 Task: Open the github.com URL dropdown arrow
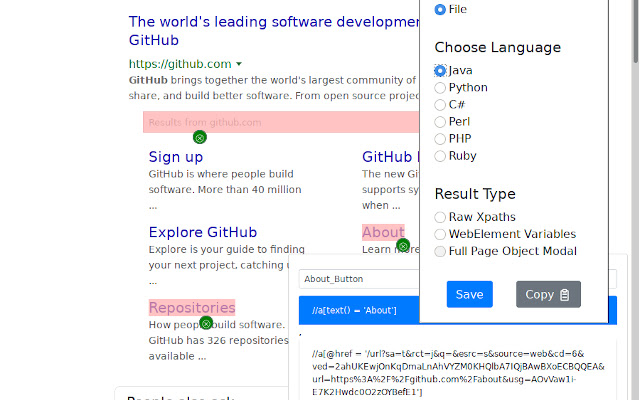[239, 64]
